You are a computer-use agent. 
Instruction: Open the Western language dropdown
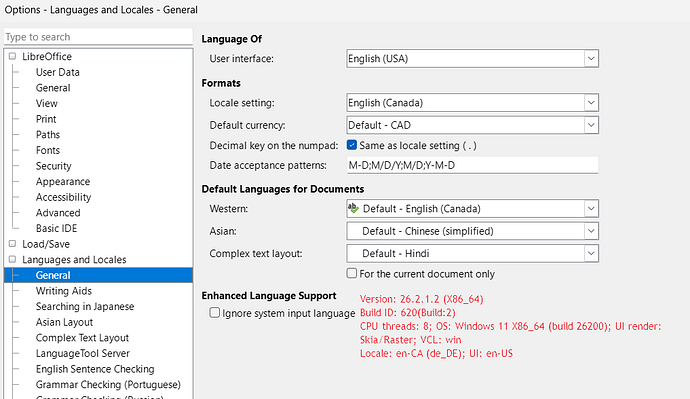pos(591,209)
